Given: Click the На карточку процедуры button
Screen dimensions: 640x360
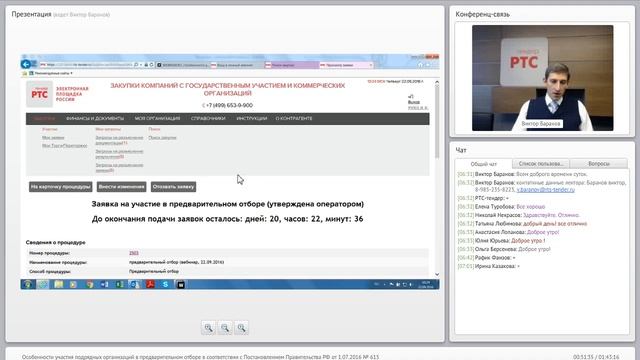Looking at the screenshot, I should (61, 187).
